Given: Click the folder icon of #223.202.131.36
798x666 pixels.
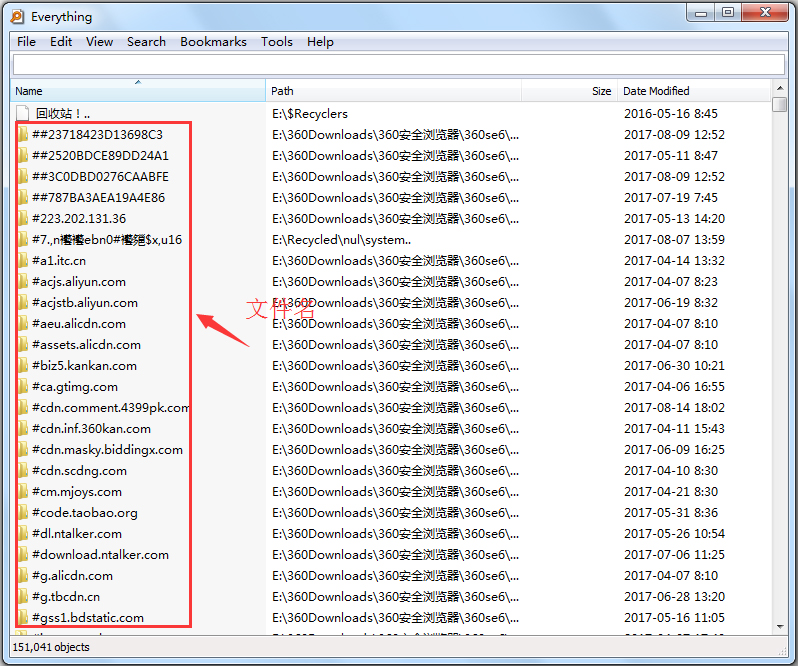Looking at the screenshot, I should (x=22, y=218).
